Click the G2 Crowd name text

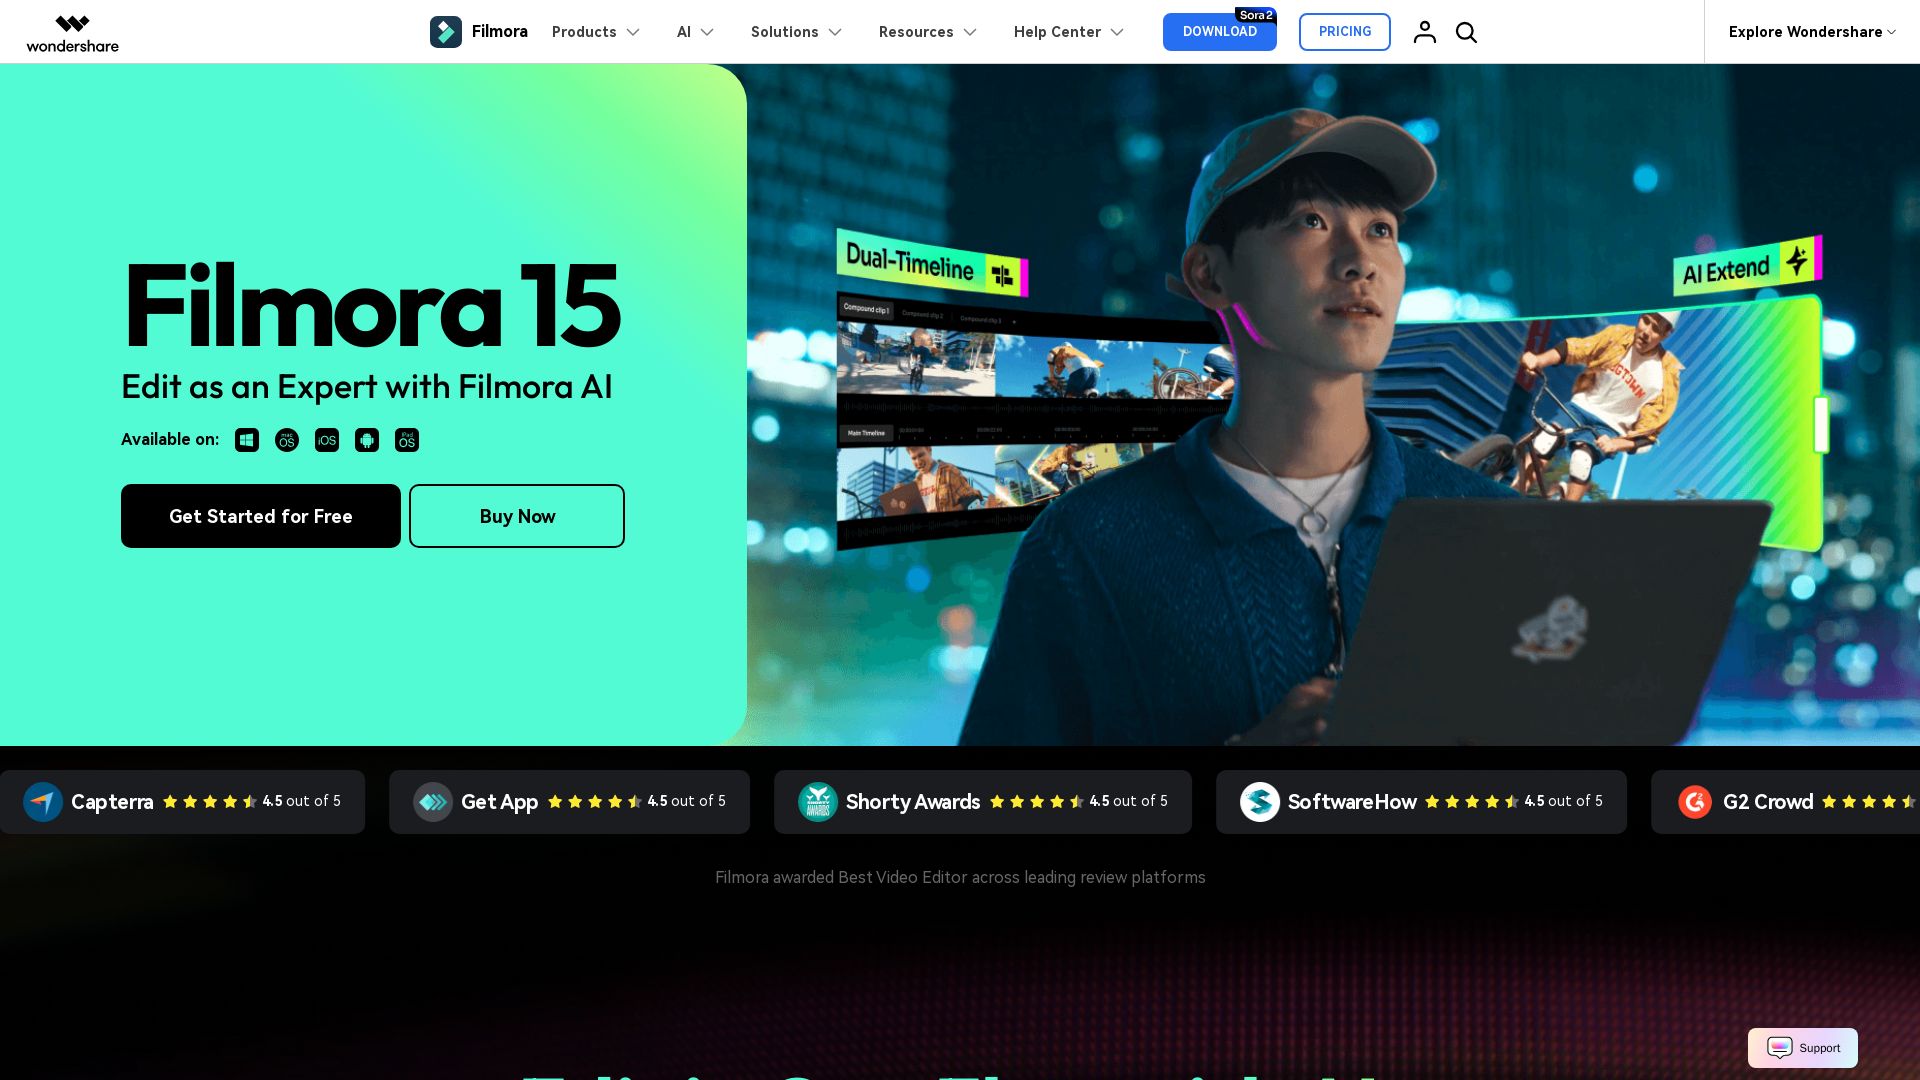coord(1768,802)
